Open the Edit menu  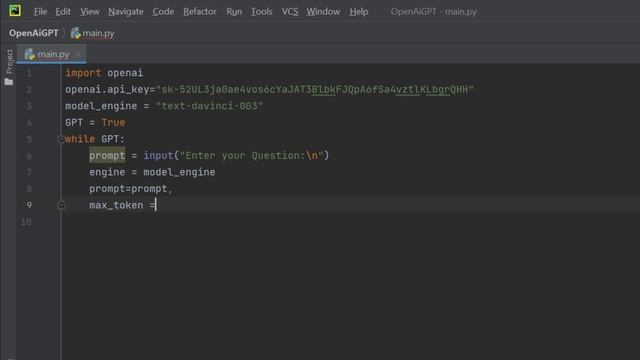63,11
